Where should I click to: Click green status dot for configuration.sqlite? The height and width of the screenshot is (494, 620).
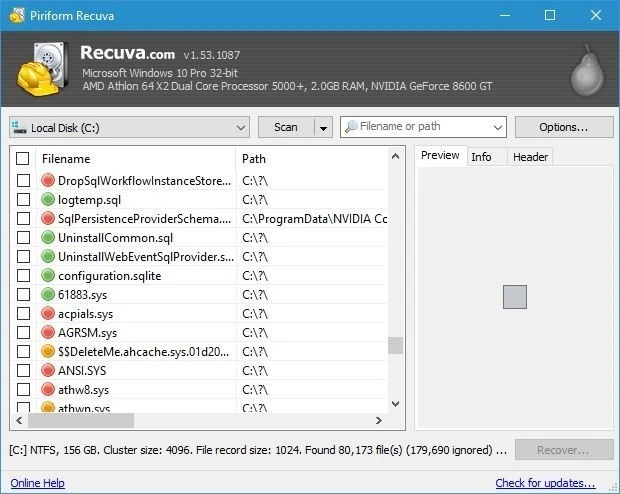point(48,275)
